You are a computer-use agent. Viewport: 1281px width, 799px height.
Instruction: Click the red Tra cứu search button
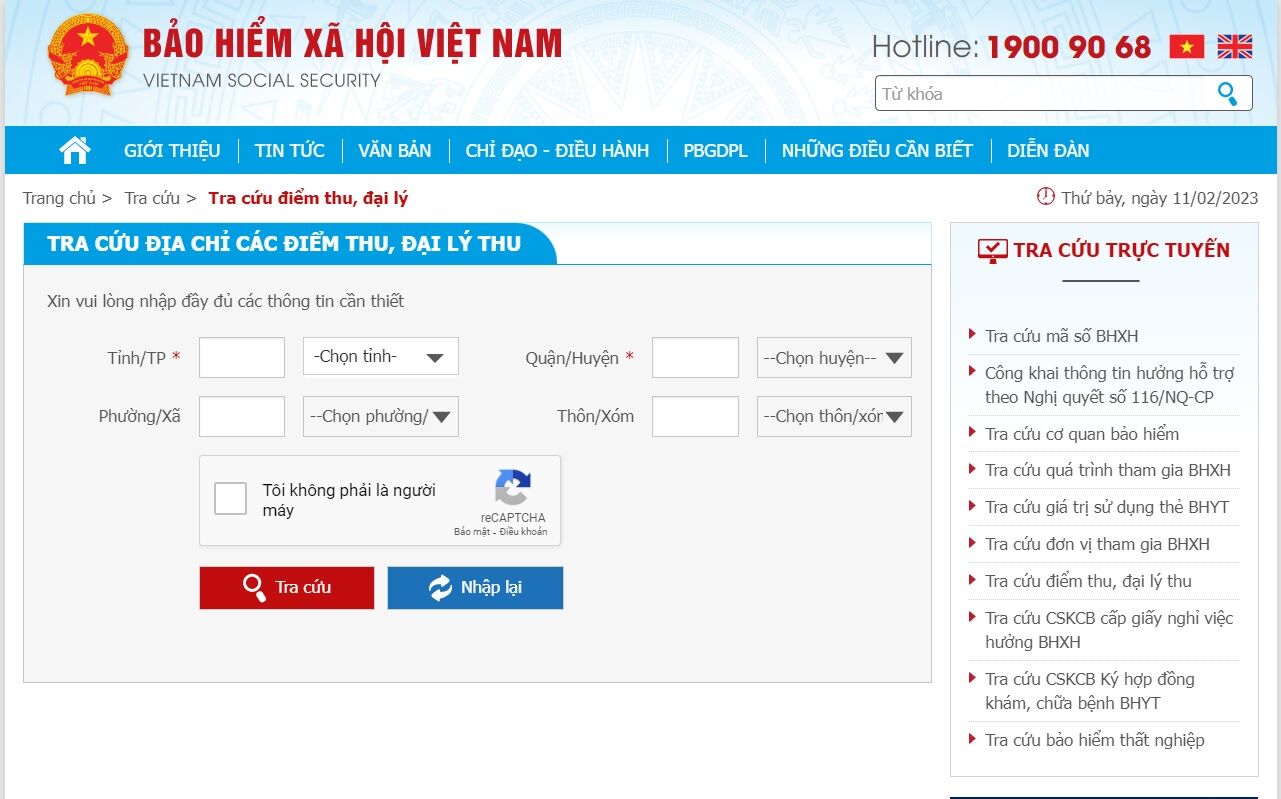(287, 588)
